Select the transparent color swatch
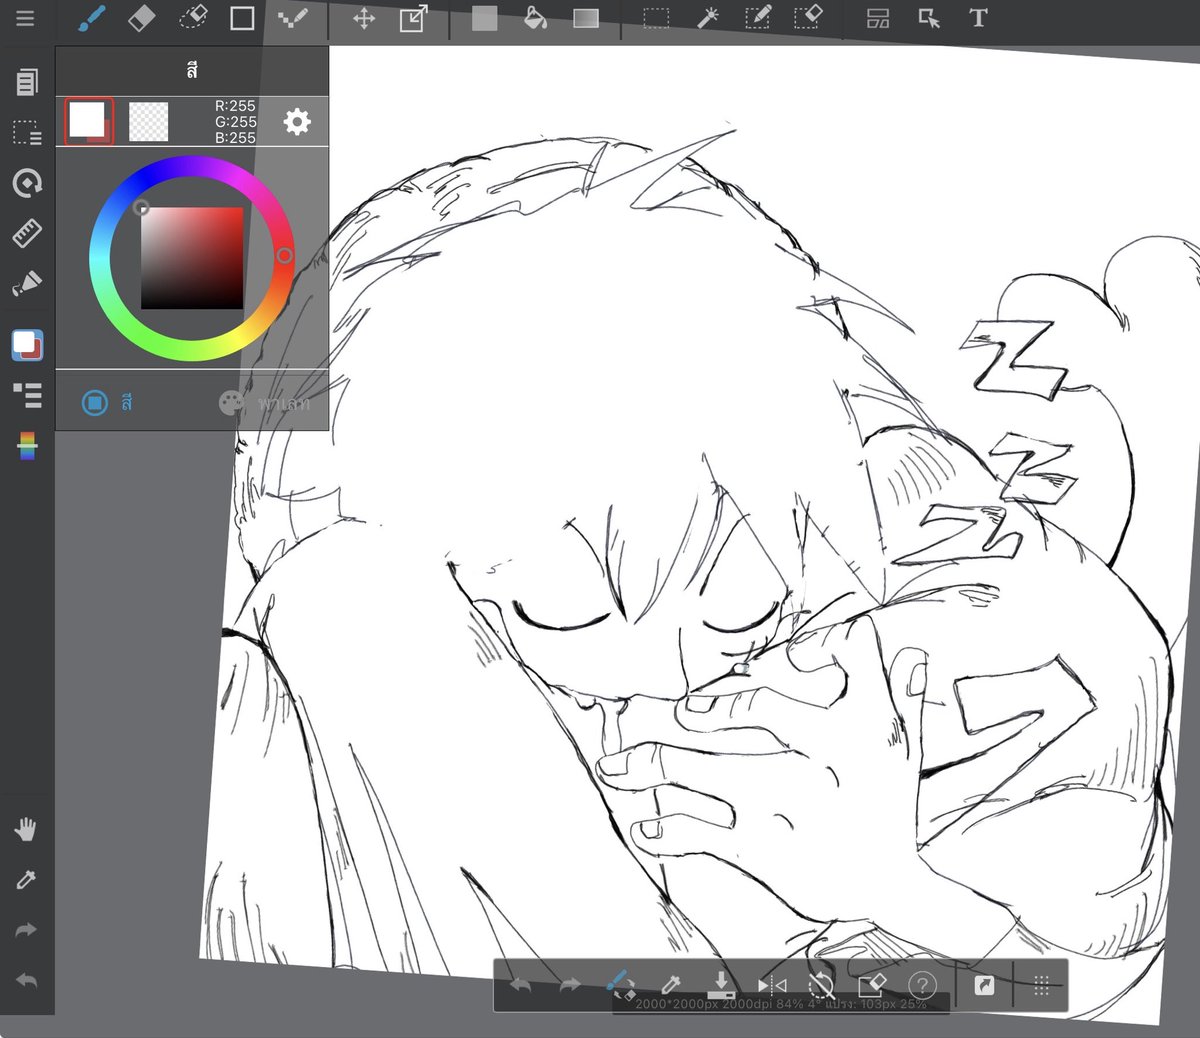 pos(149,122)
